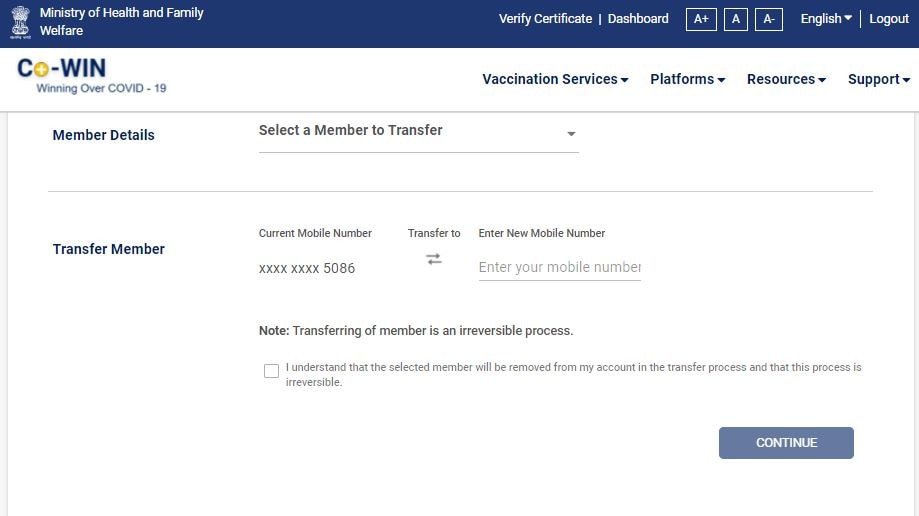Go to Dashboard
919x516 pixels.
click(x=638, y=19)
